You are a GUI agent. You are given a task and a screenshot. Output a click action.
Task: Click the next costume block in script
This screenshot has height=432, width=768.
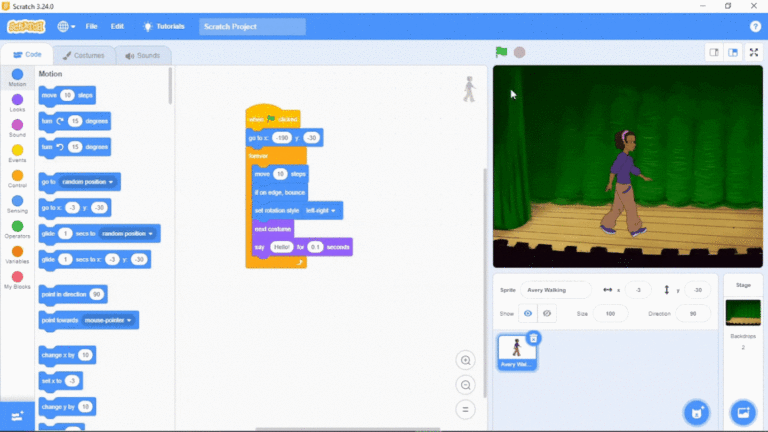(x=273, y=229)
